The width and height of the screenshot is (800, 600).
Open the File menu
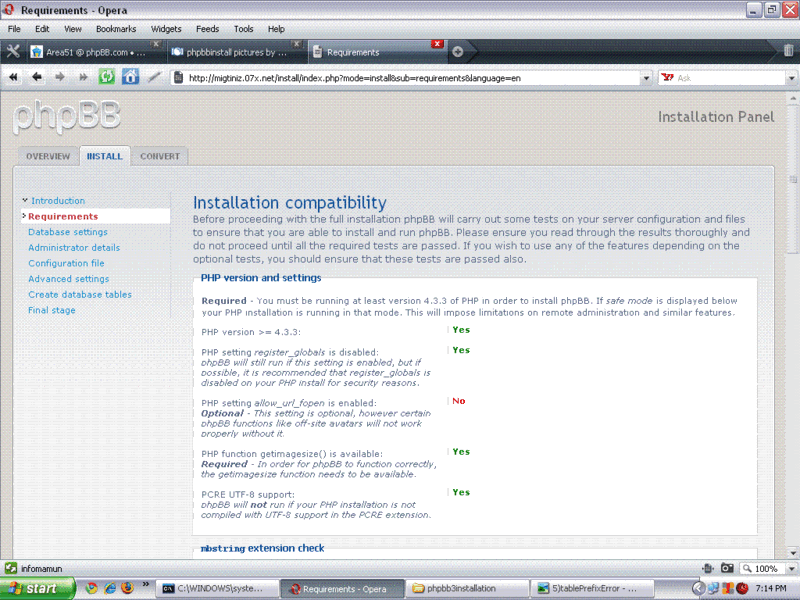14,29
